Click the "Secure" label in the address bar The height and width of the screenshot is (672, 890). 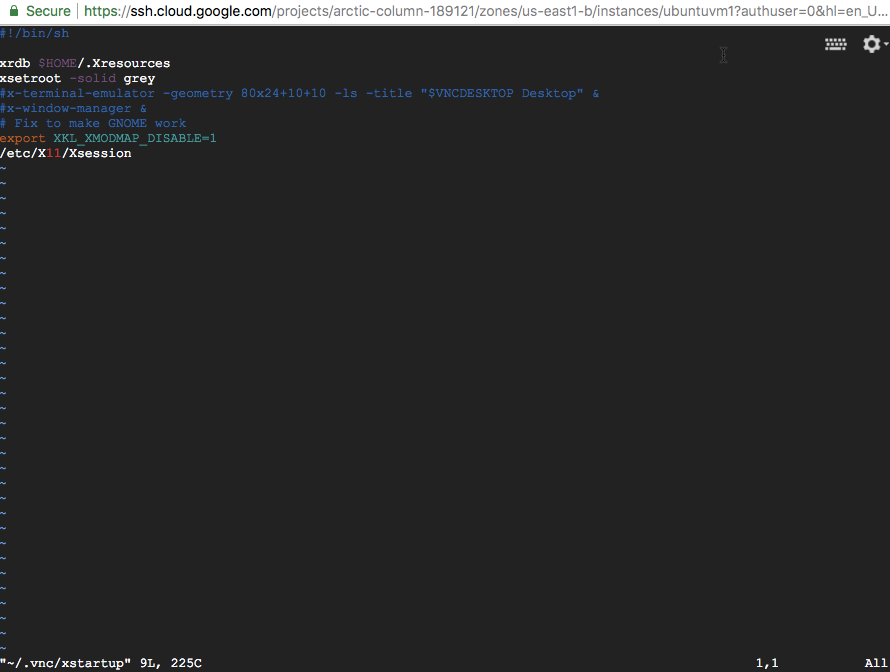[48, 11]
